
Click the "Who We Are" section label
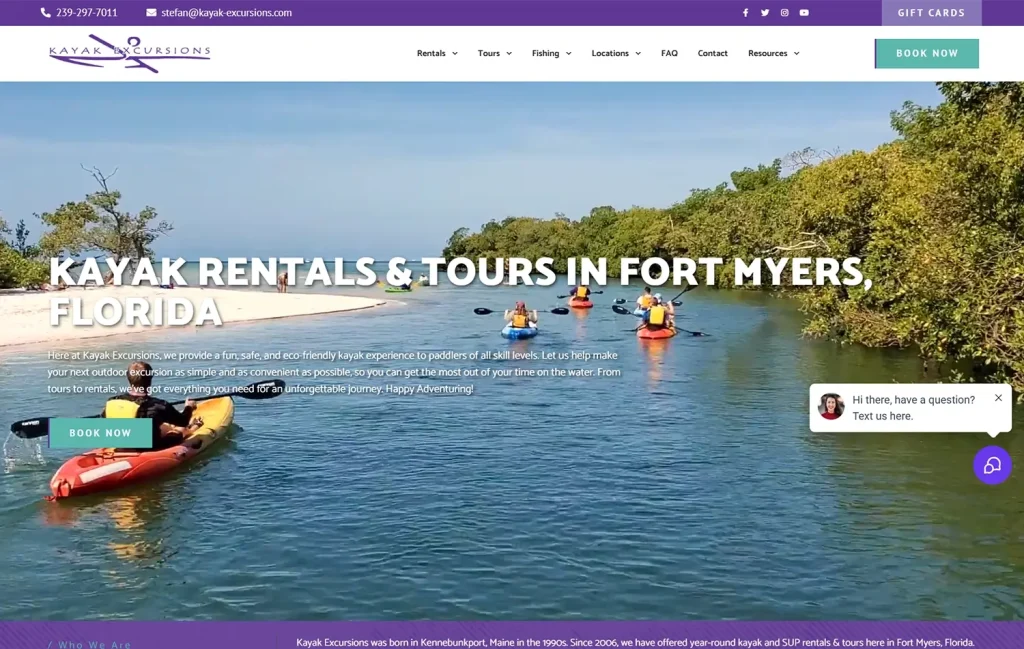point(90,644)
